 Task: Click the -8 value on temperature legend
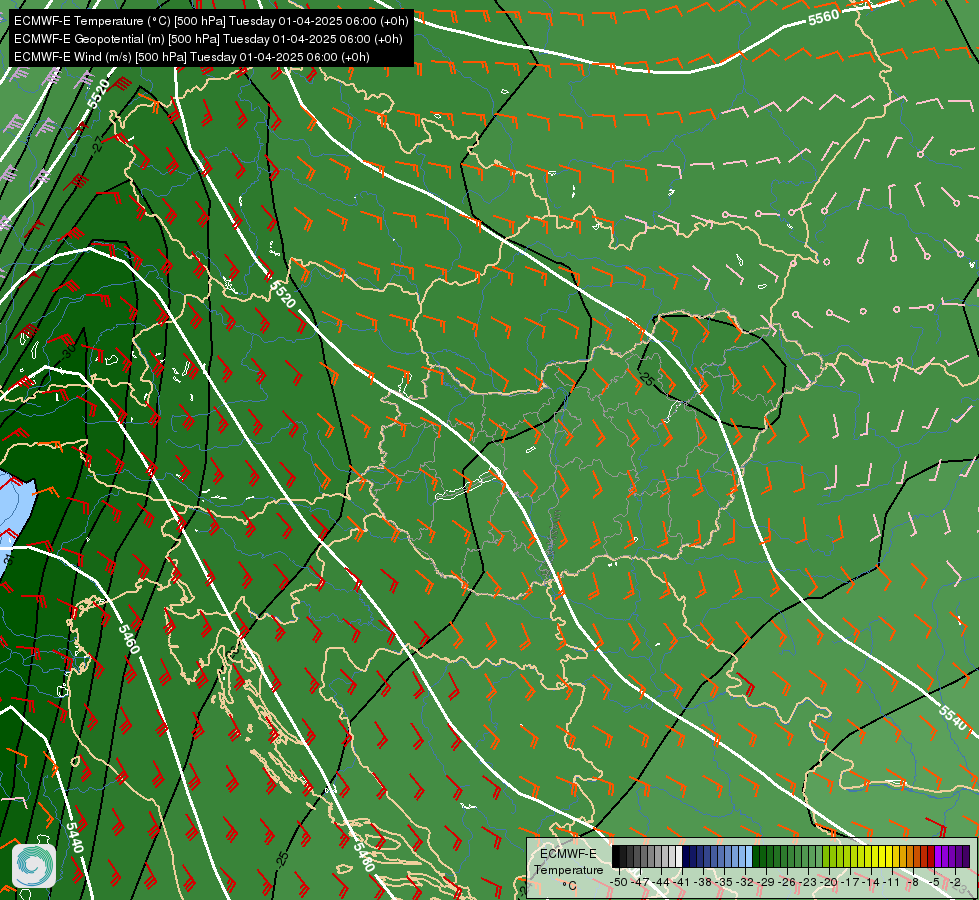tap(913, 883)
